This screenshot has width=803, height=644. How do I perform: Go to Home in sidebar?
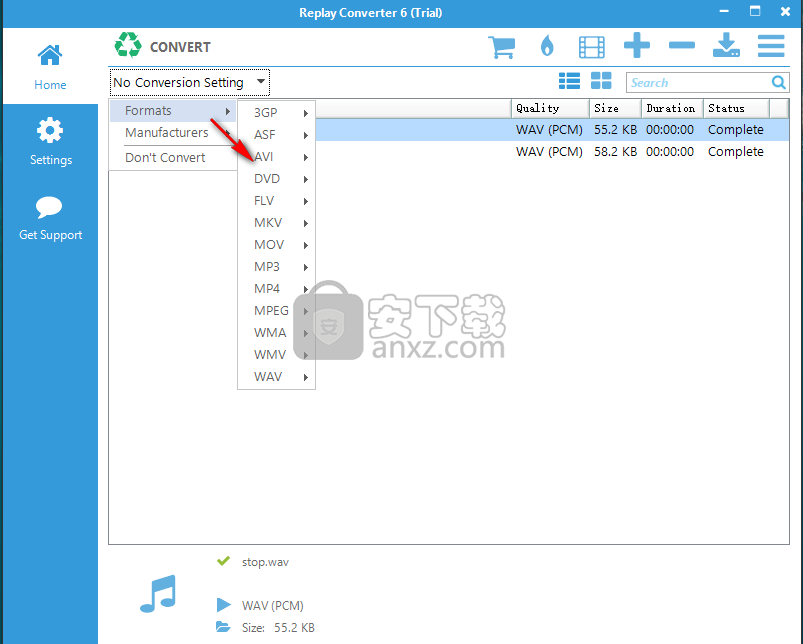50,67
